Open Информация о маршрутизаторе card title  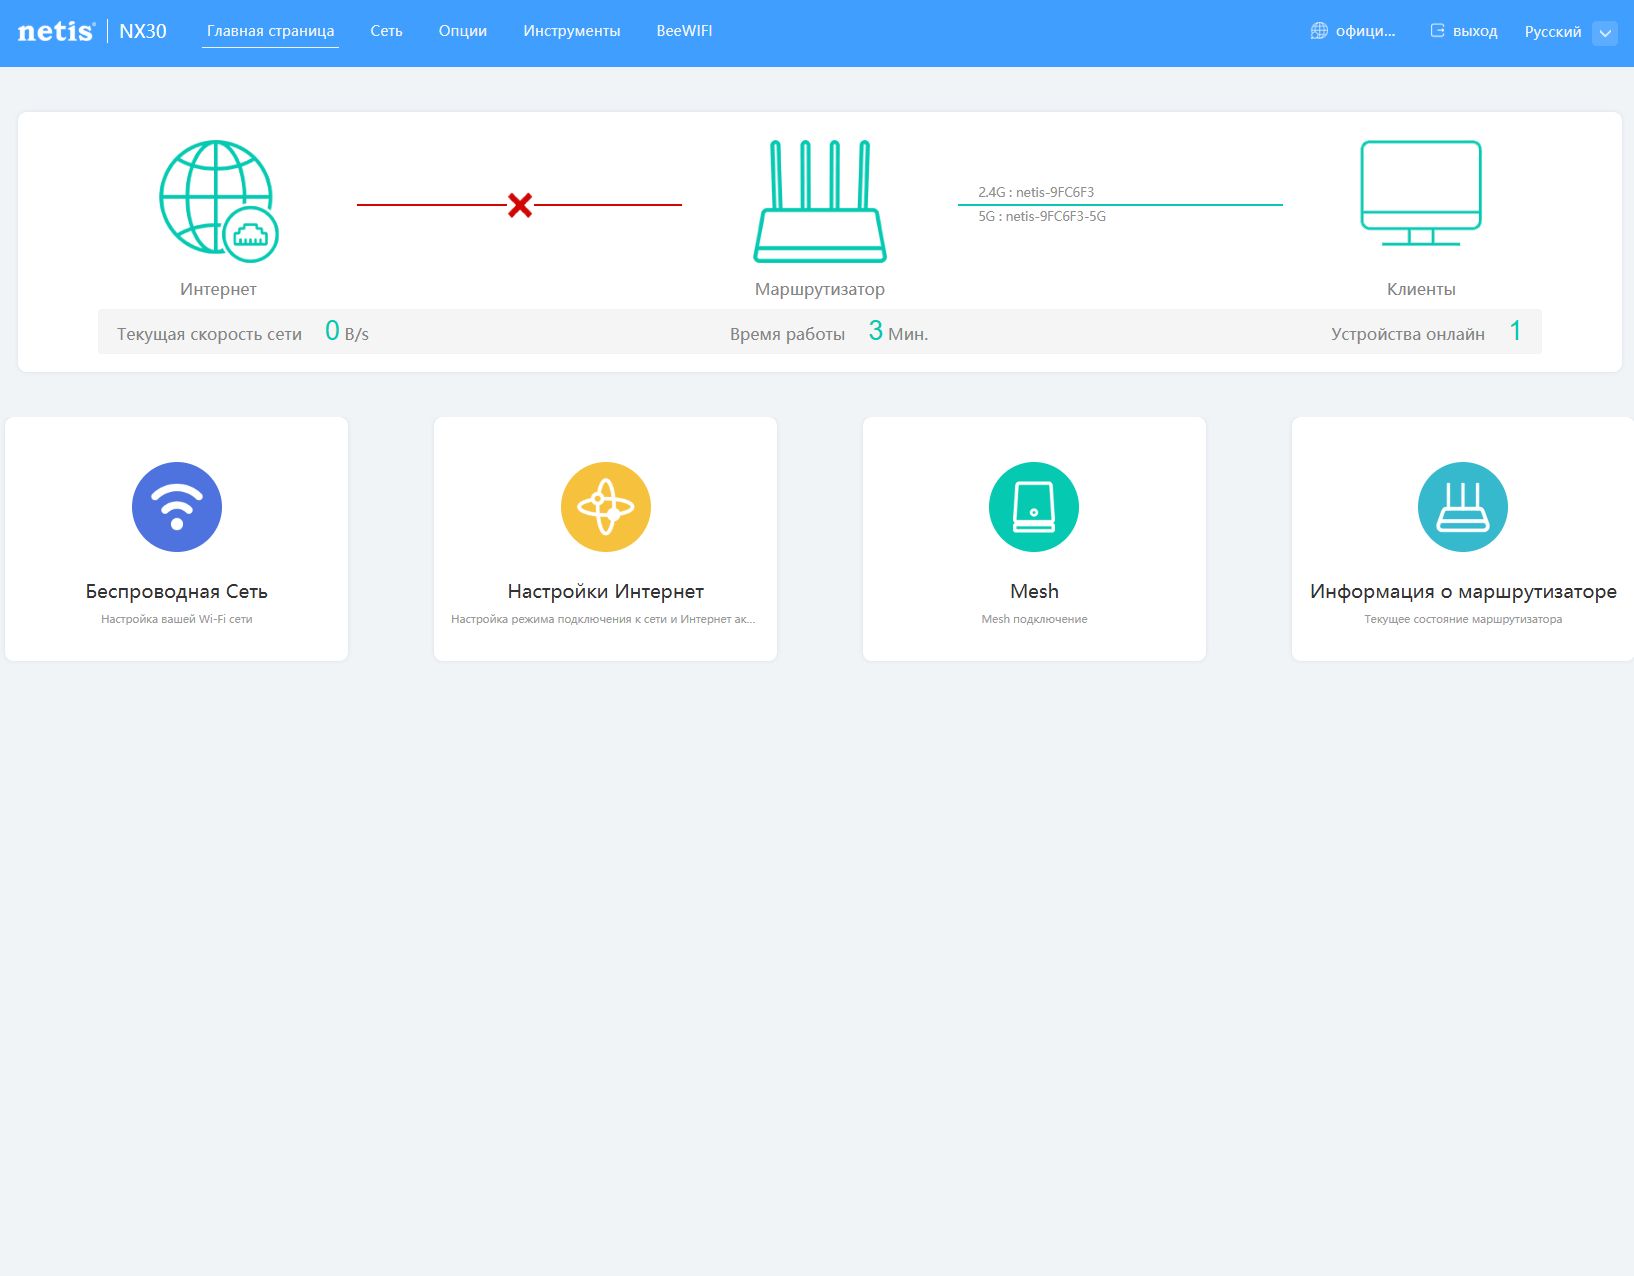coord(1463,591)
